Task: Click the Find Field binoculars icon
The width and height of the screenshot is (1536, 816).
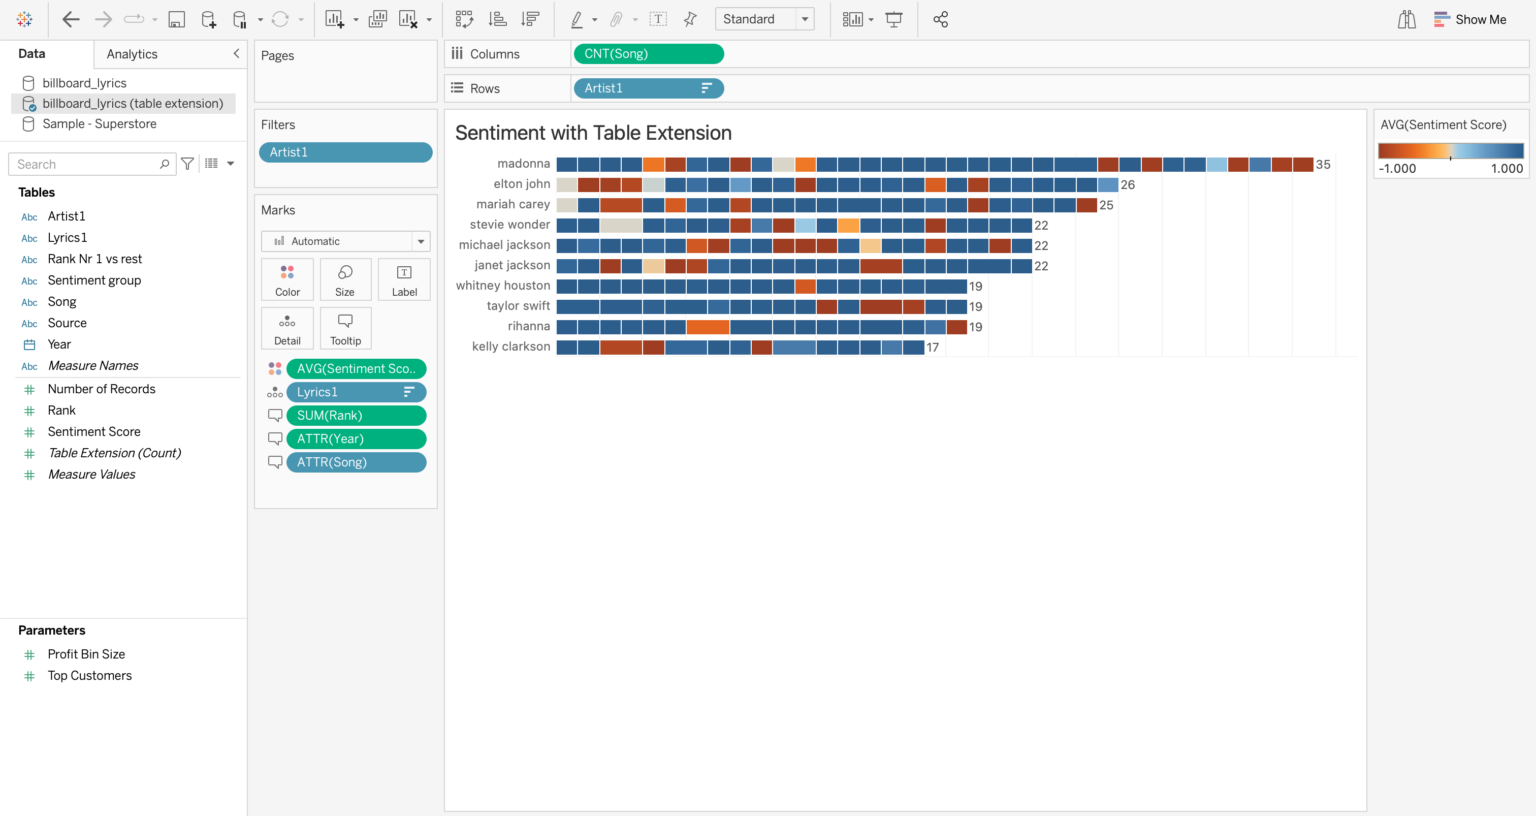Action: 1406,18
